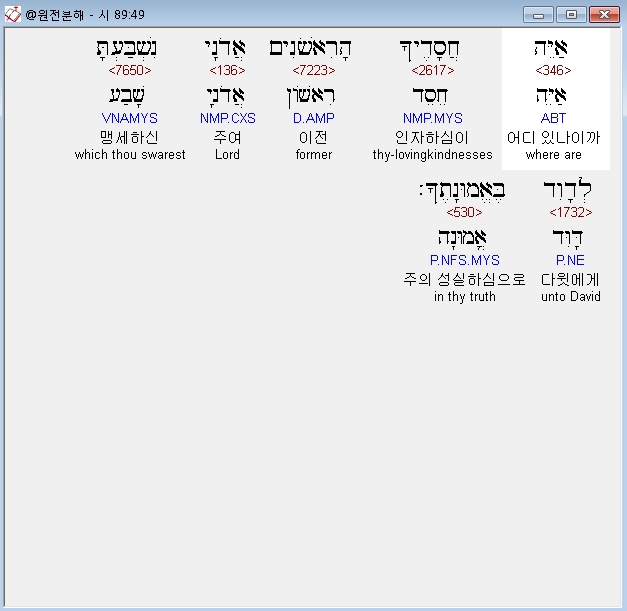Click the English gloss 'where are'
The image size is (627, 611).
coord(553,154)
